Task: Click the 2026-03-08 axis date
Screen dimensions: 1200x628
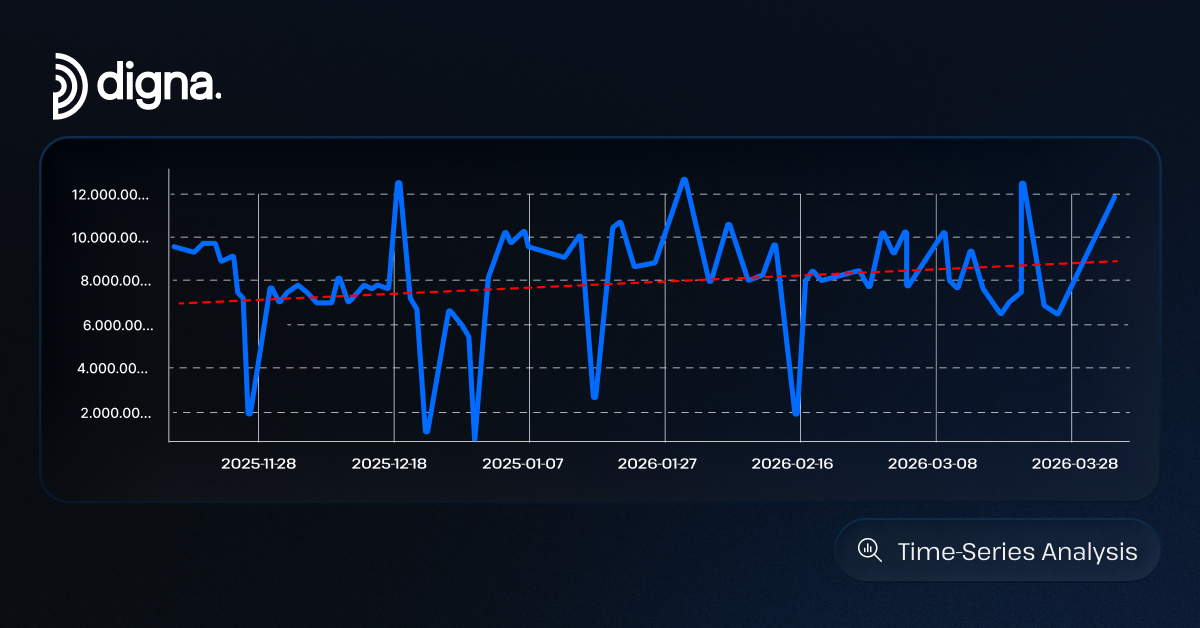Action: (928, 464)
